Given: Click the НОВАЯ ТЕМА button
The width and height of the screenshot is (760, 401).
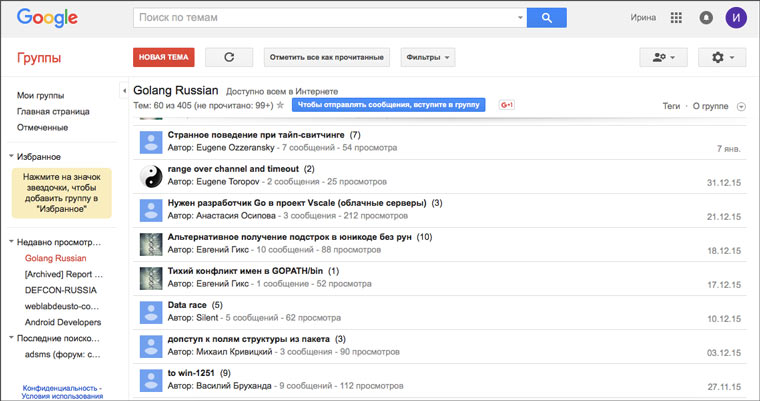Looking at the screenshot, I should [163, 57].
